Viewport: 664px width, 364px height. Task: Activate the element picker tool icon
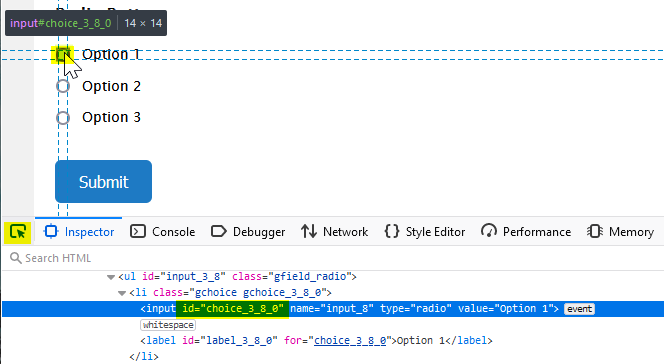click(18, 232)
